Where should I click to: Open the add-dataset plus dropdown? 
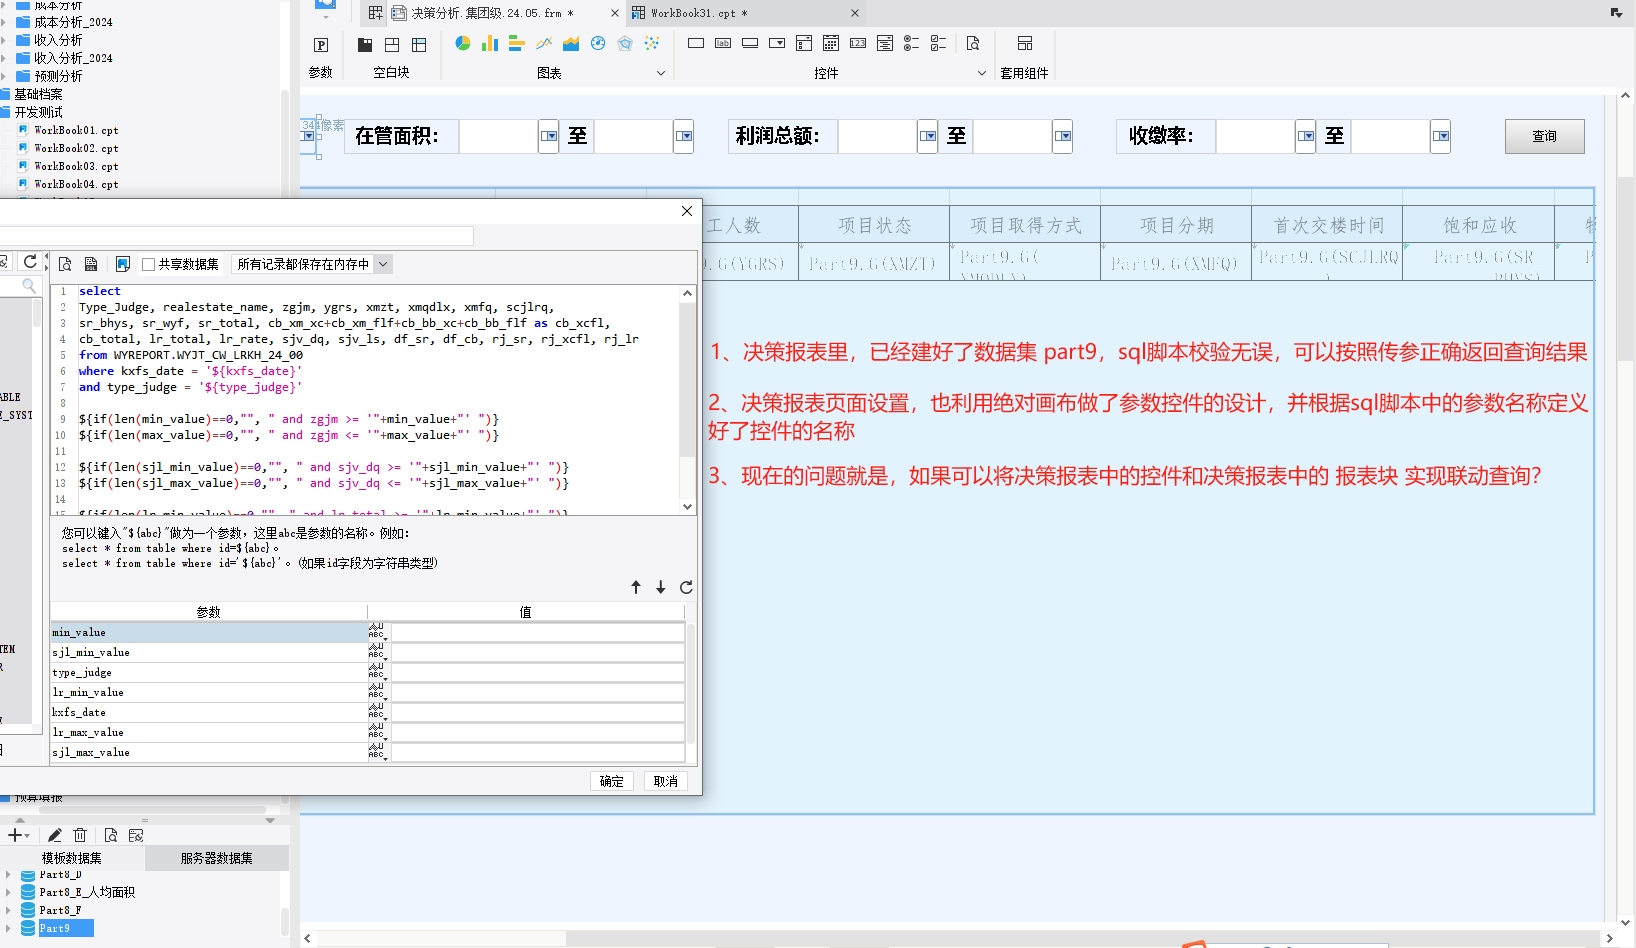coord(19,835)
